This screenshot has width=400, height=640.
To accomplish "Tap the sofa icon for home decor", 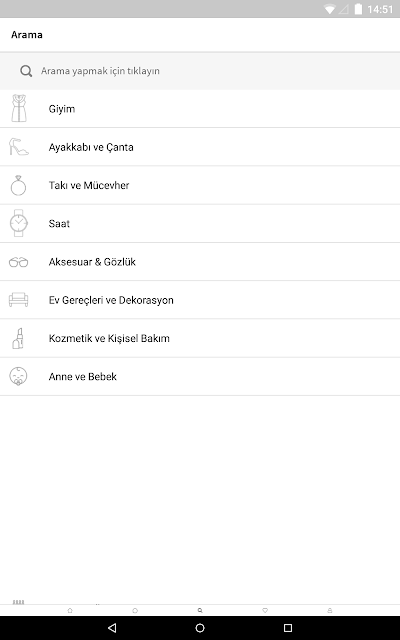I will pos(18,300).
